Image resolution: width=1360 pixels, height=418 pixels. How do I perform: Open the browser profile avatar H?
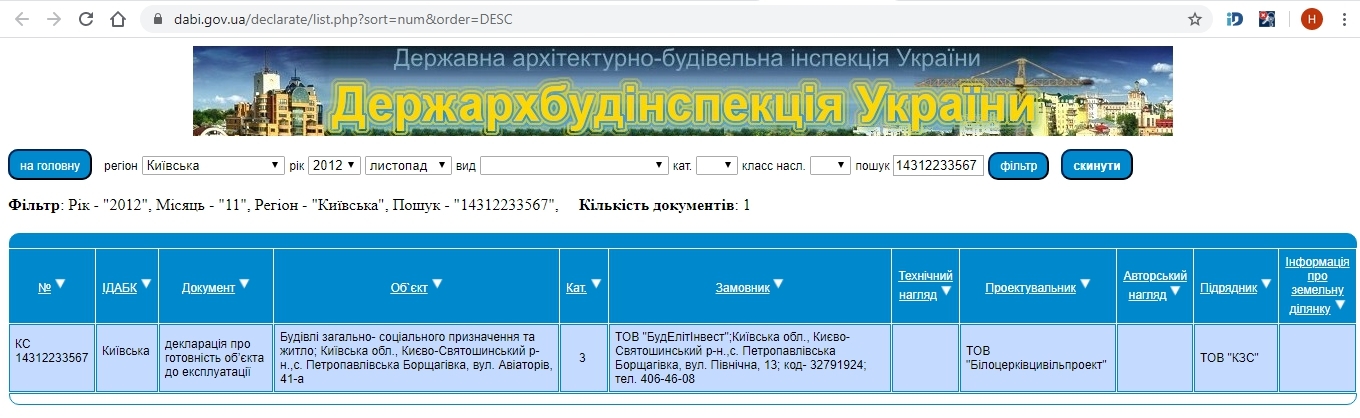click(1311, 19)
